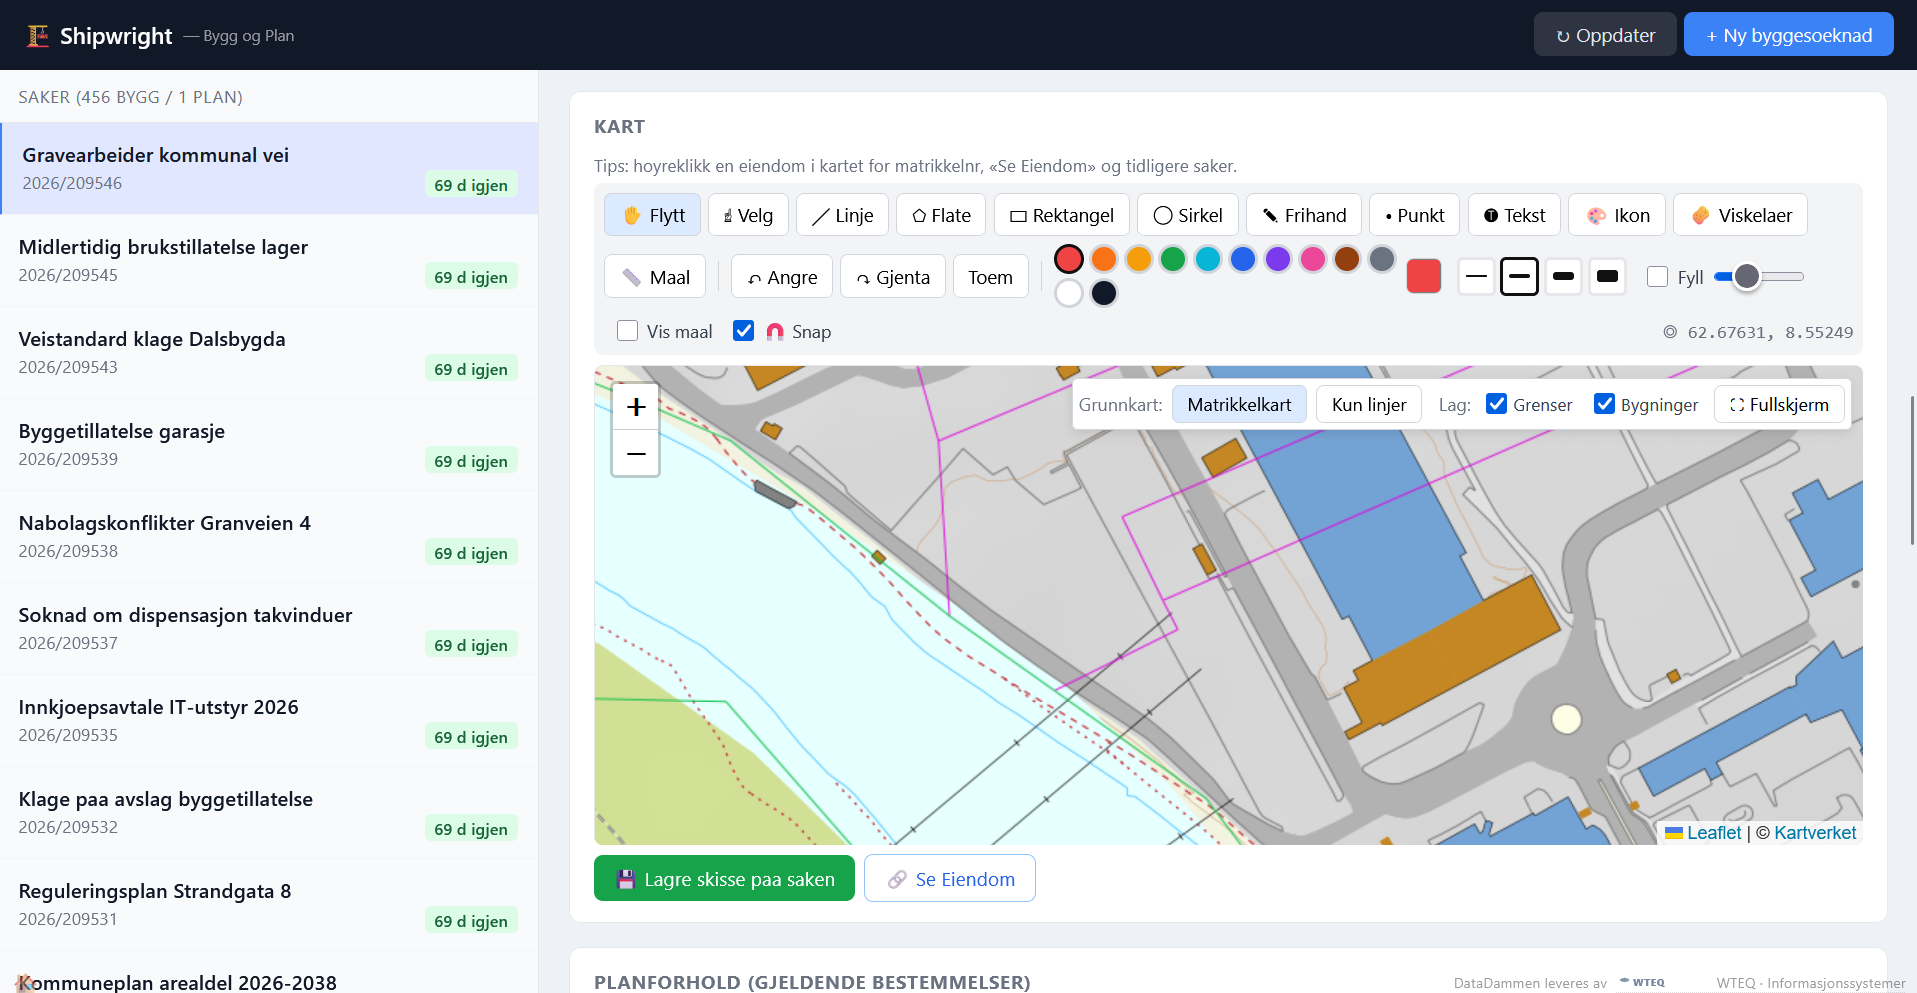
Task: Zoom in on the map
Action: [x=636, y=407]
